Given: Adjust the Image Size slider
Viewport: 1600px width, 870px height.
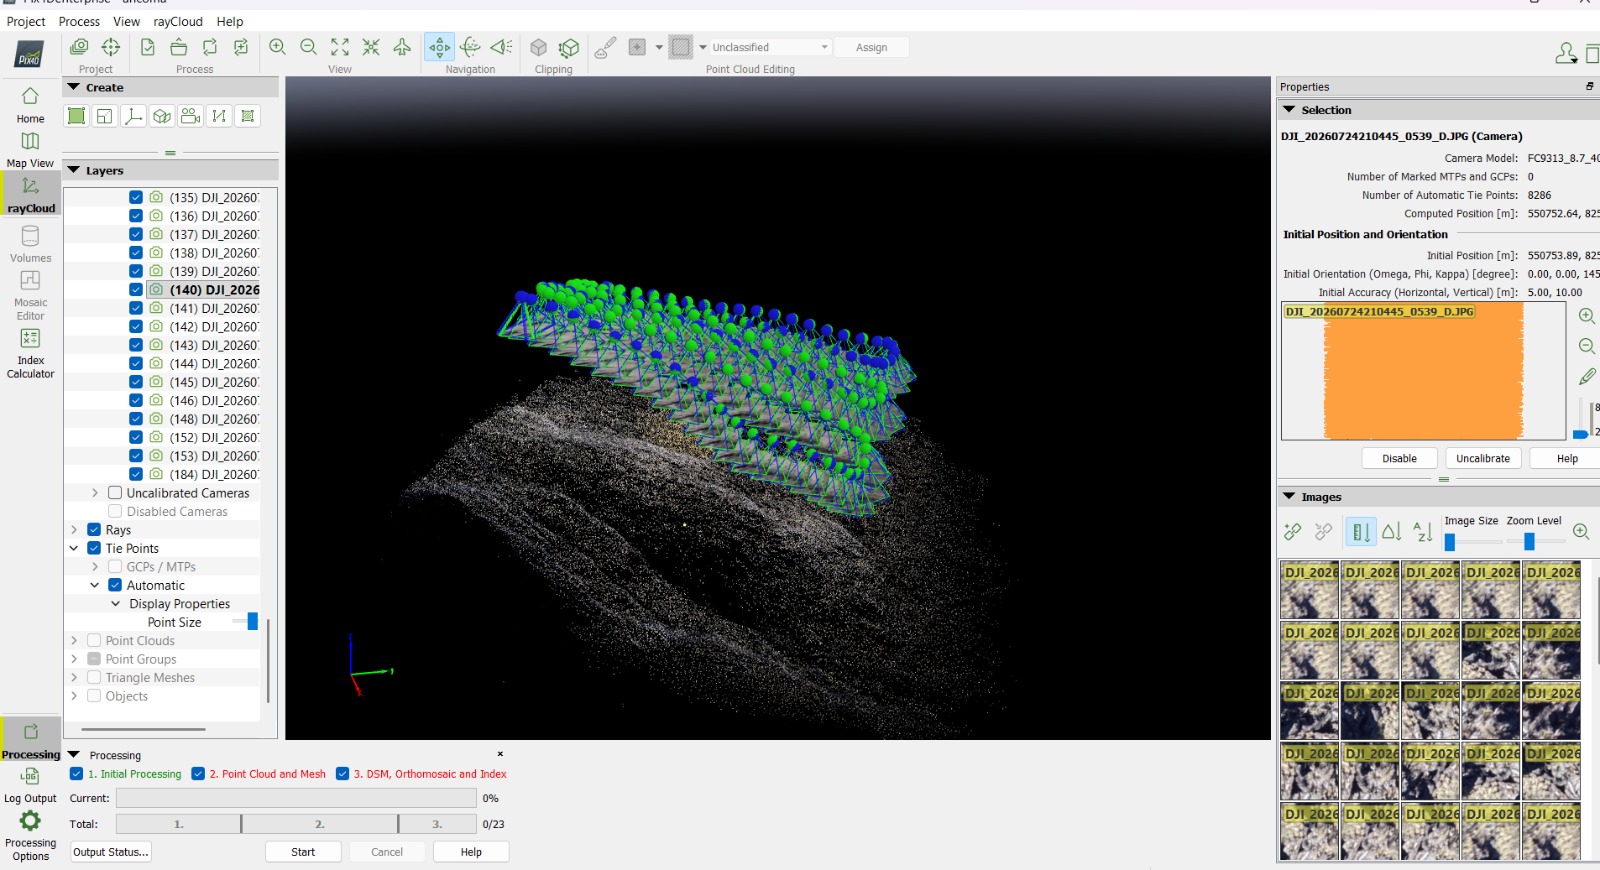Looking at the screenshot, I should point(1450,542).
